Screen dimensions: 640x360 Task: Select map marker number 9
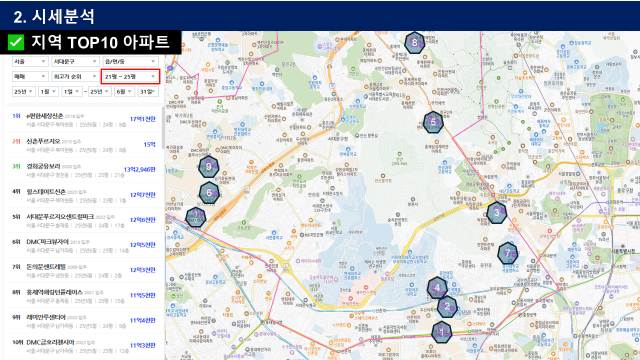click(209, 167)
